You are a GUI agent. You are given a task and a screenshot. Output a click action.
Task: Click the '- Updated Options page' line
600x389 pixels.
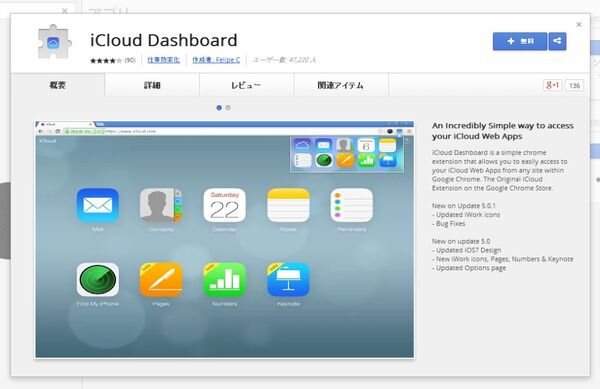tap(469, 268)
